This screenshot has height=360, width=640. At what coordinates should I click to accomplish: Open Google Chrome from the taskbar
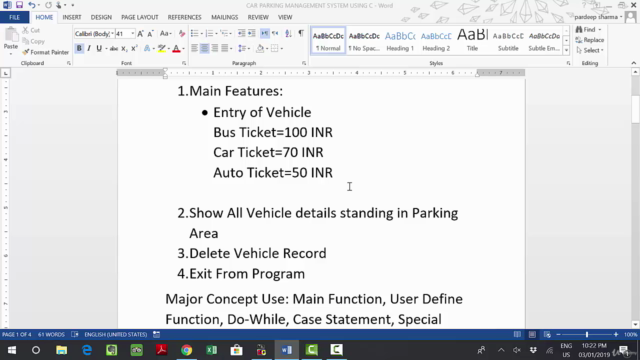[187, 350]
